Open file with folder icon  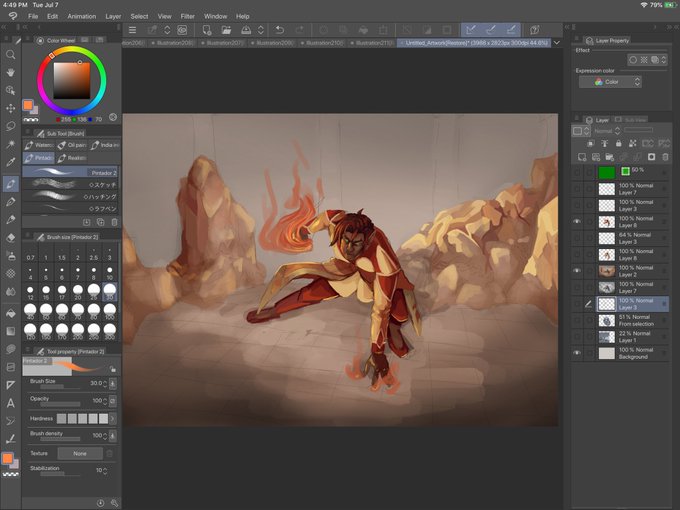coord(226,30)
